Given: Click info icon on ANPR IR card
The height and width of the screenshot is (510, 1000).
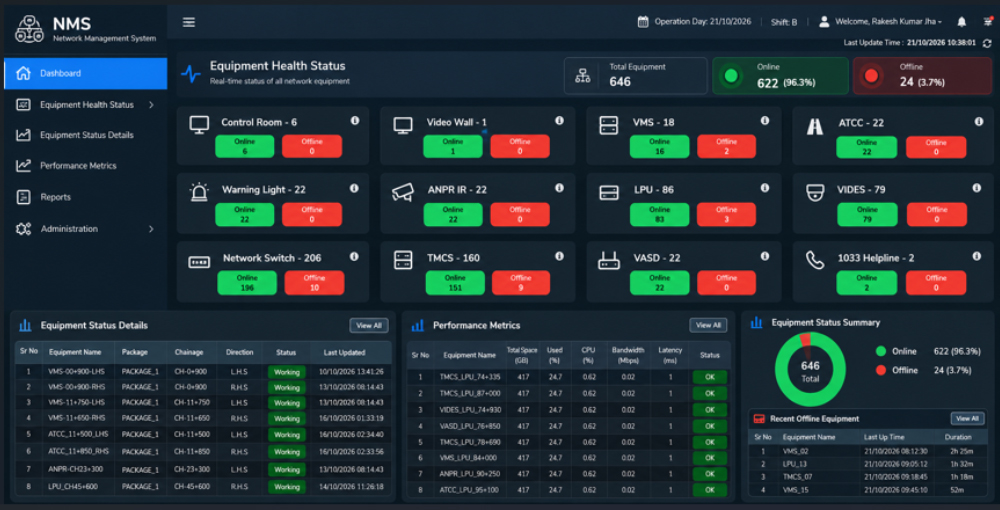Looking at the screenshot, I should point(559,187).
